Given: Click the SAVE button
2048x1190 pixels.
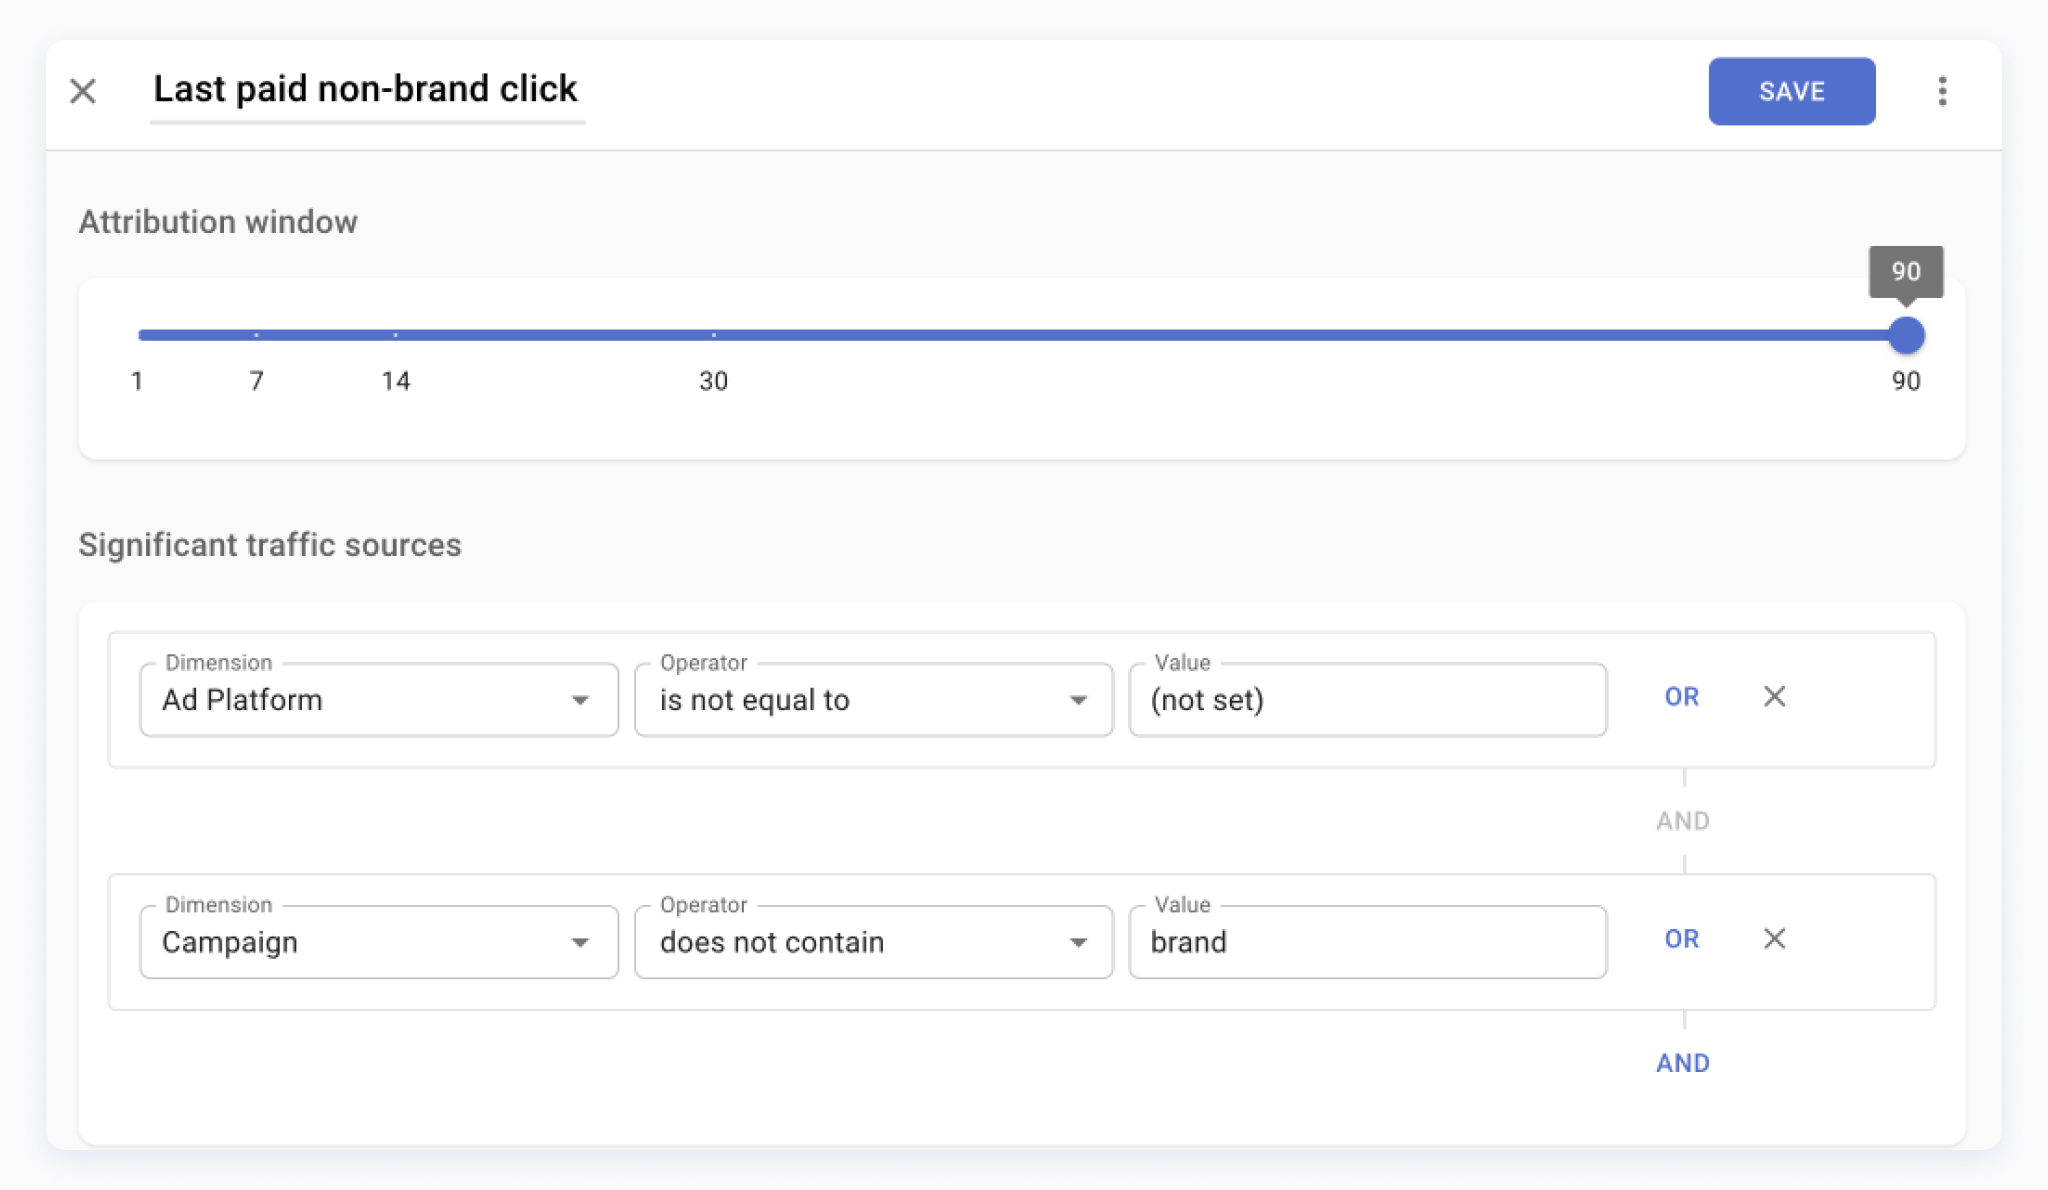Looking at the screenshot, I should click(1791, 91).
